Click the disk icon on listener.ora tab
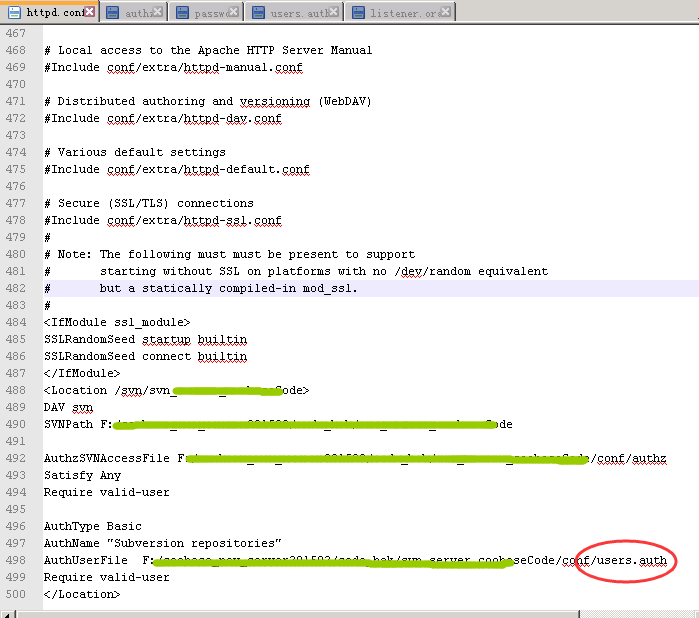The width and height of the screenshot is (699, 618). (358, 12)
